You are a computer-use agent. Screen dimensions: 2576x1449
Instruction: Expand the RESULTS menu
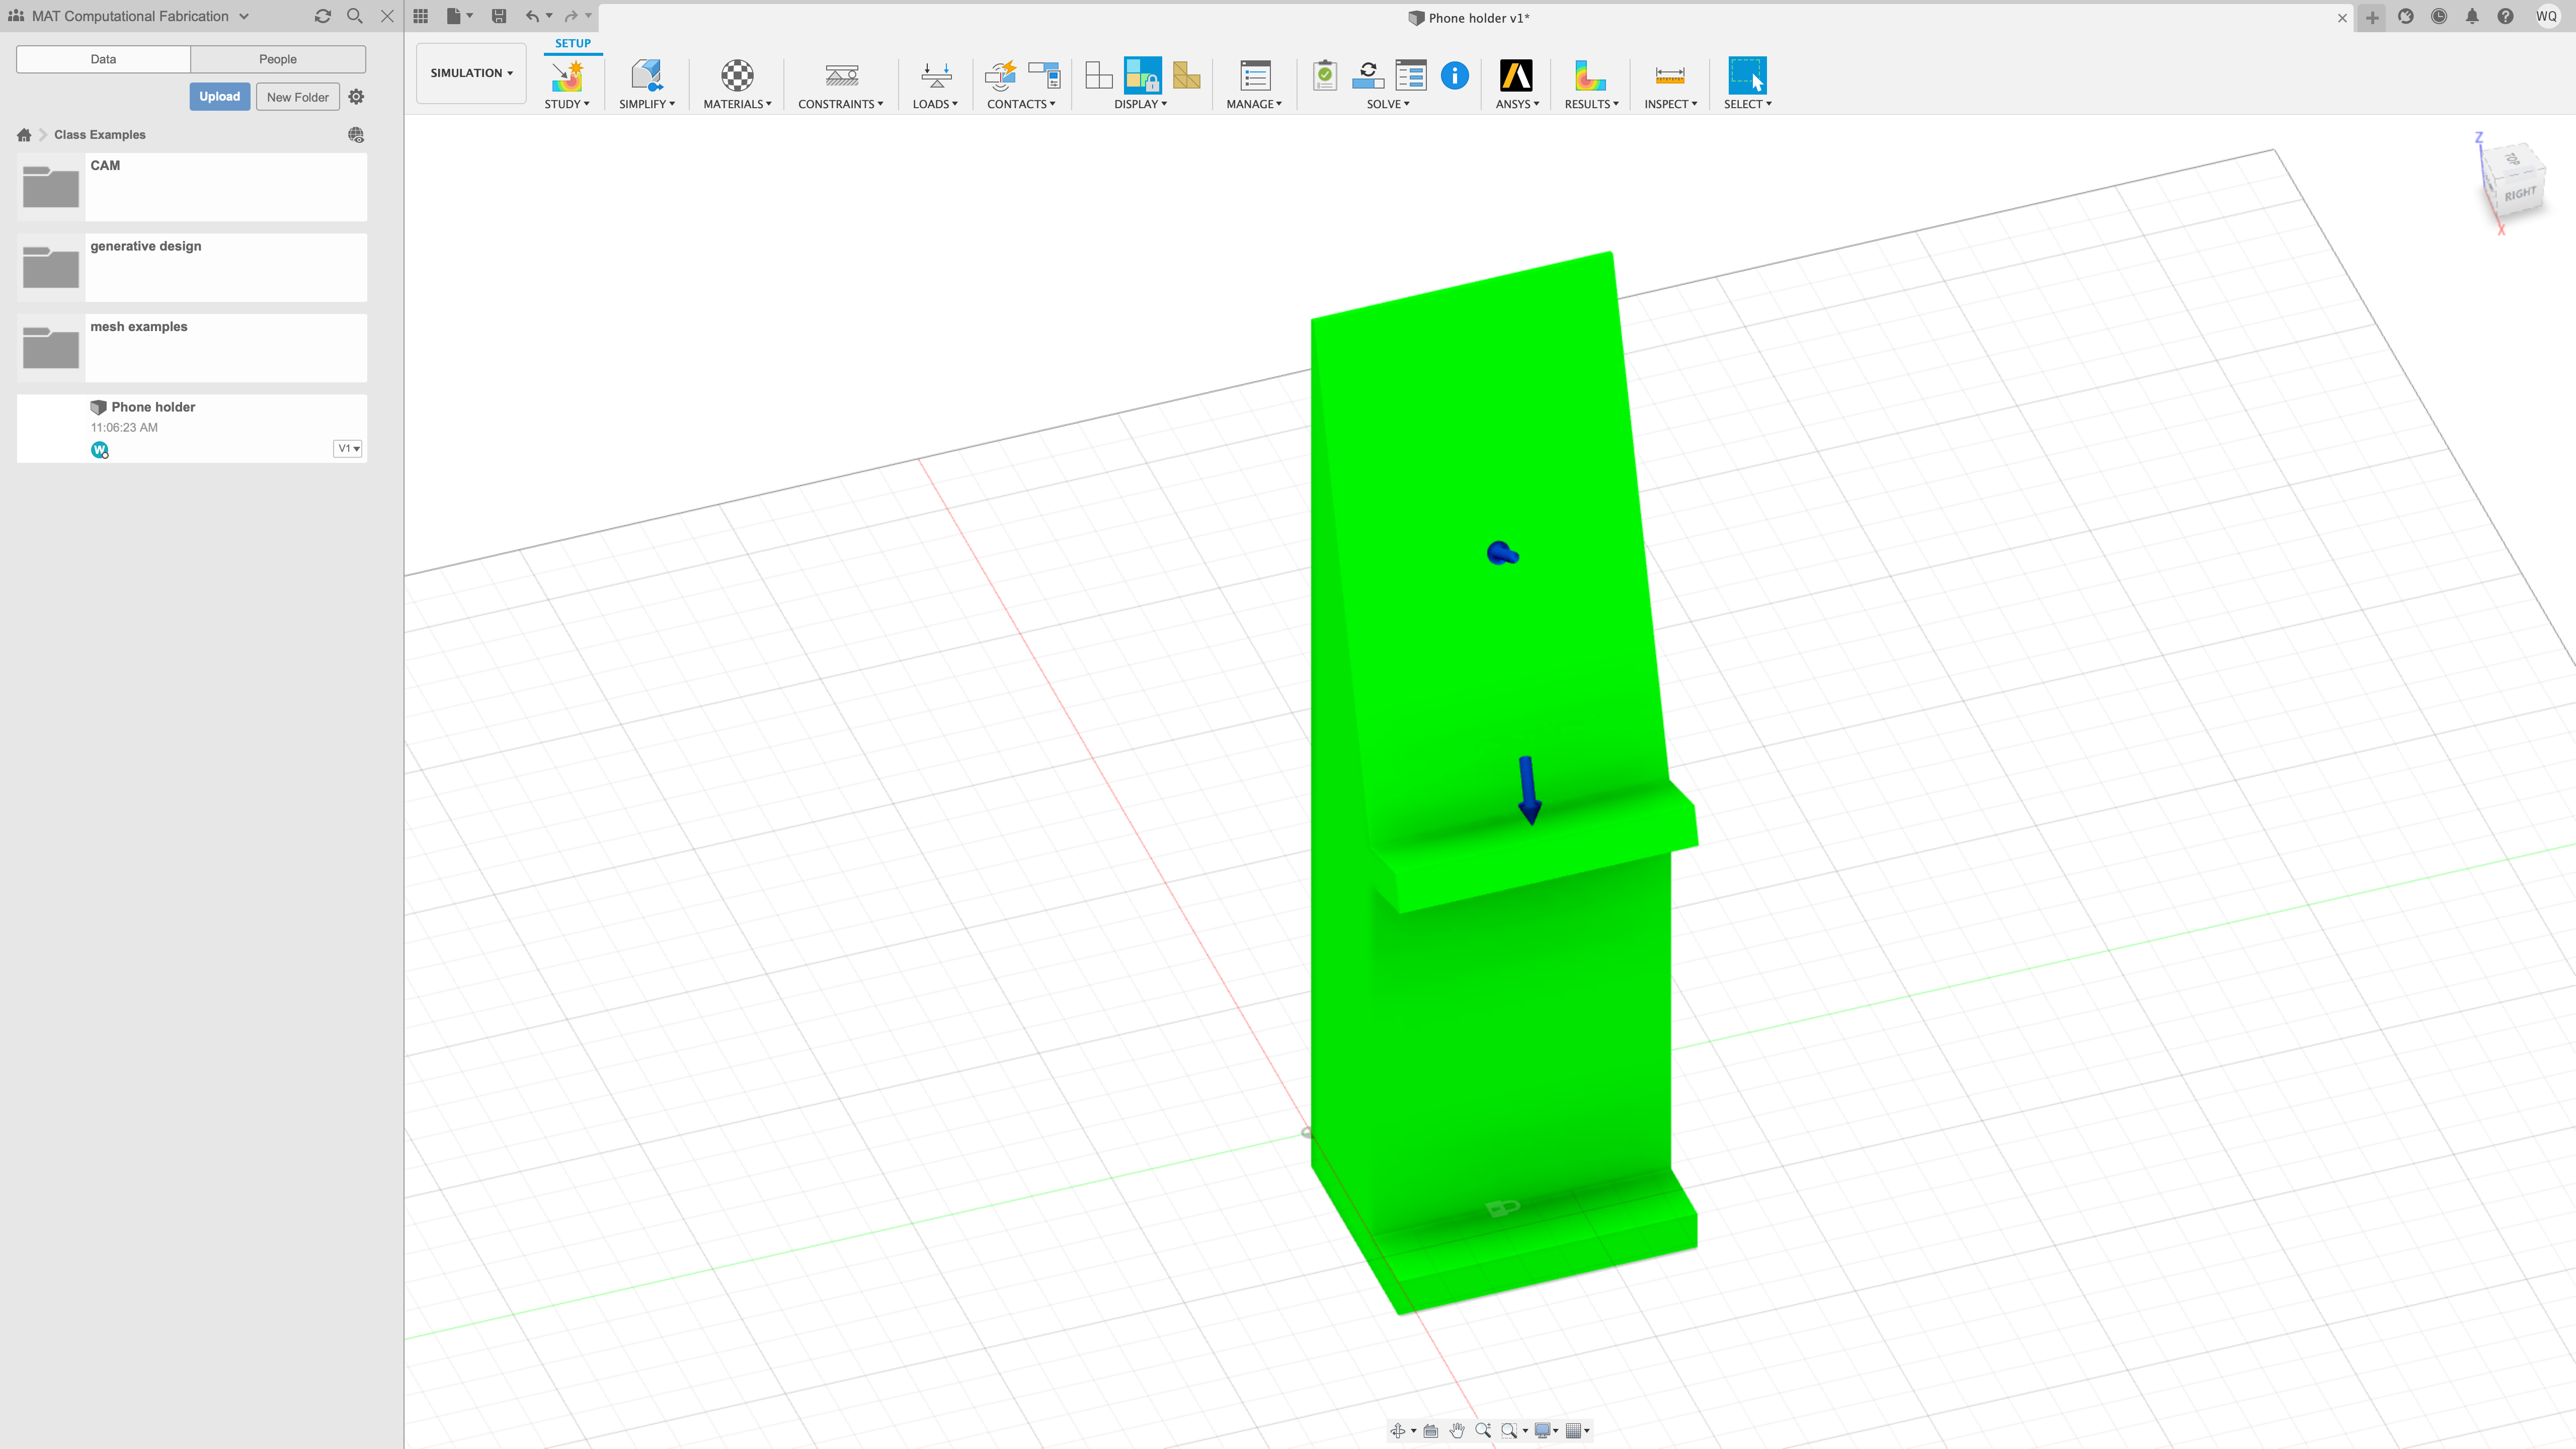(1591, 104)
